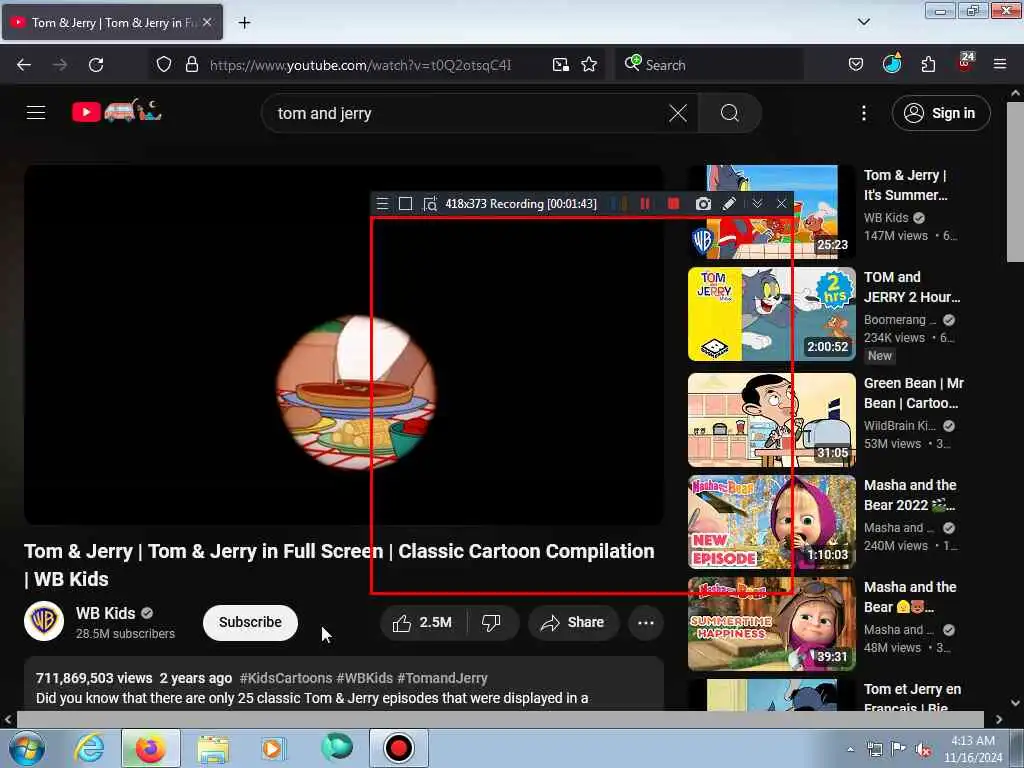Follow the #TomandJerry hashtag link
The height and width of the screenshot is (768, 1024).
[x=442, y=678]
